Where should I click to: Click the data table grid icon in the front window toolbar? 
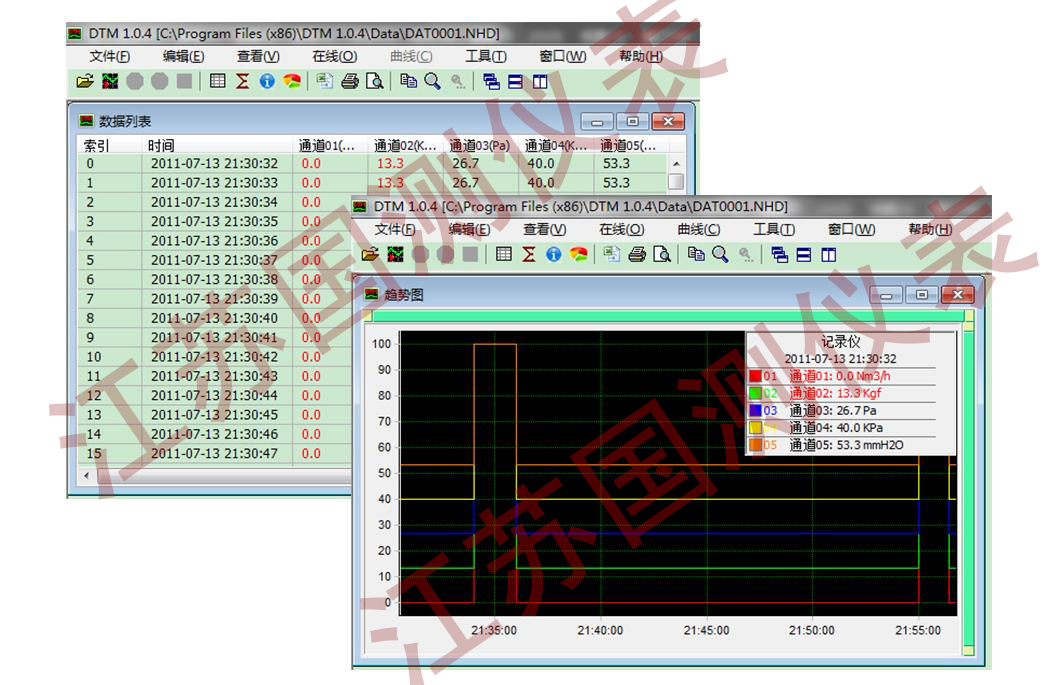504,254
